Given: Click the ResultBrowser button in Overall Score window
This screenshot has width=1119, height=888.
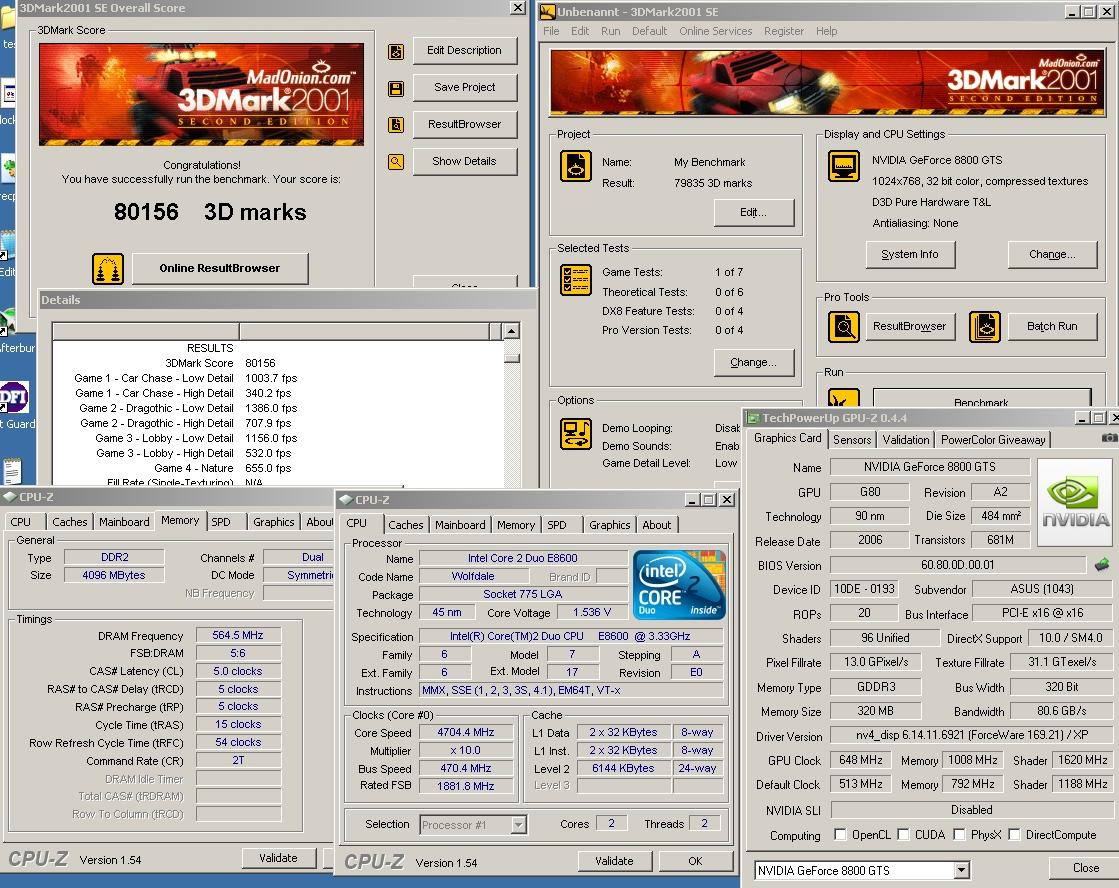Looking at the screenshot, I should click(465, 124).
